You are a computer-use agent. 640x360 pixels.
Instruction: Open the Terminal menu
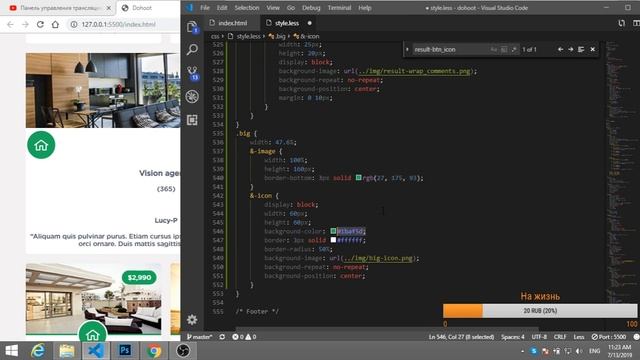[339, 8]
